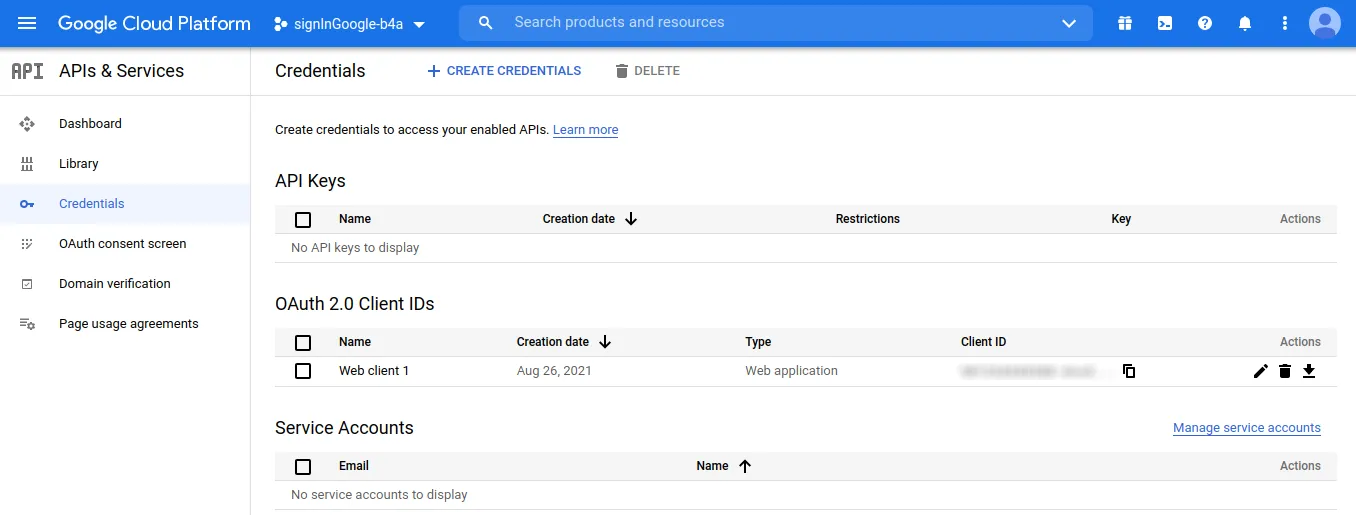Sort OAuth clients by Creation date
The height and width of the screenshot is (515, 1356).
564,342
